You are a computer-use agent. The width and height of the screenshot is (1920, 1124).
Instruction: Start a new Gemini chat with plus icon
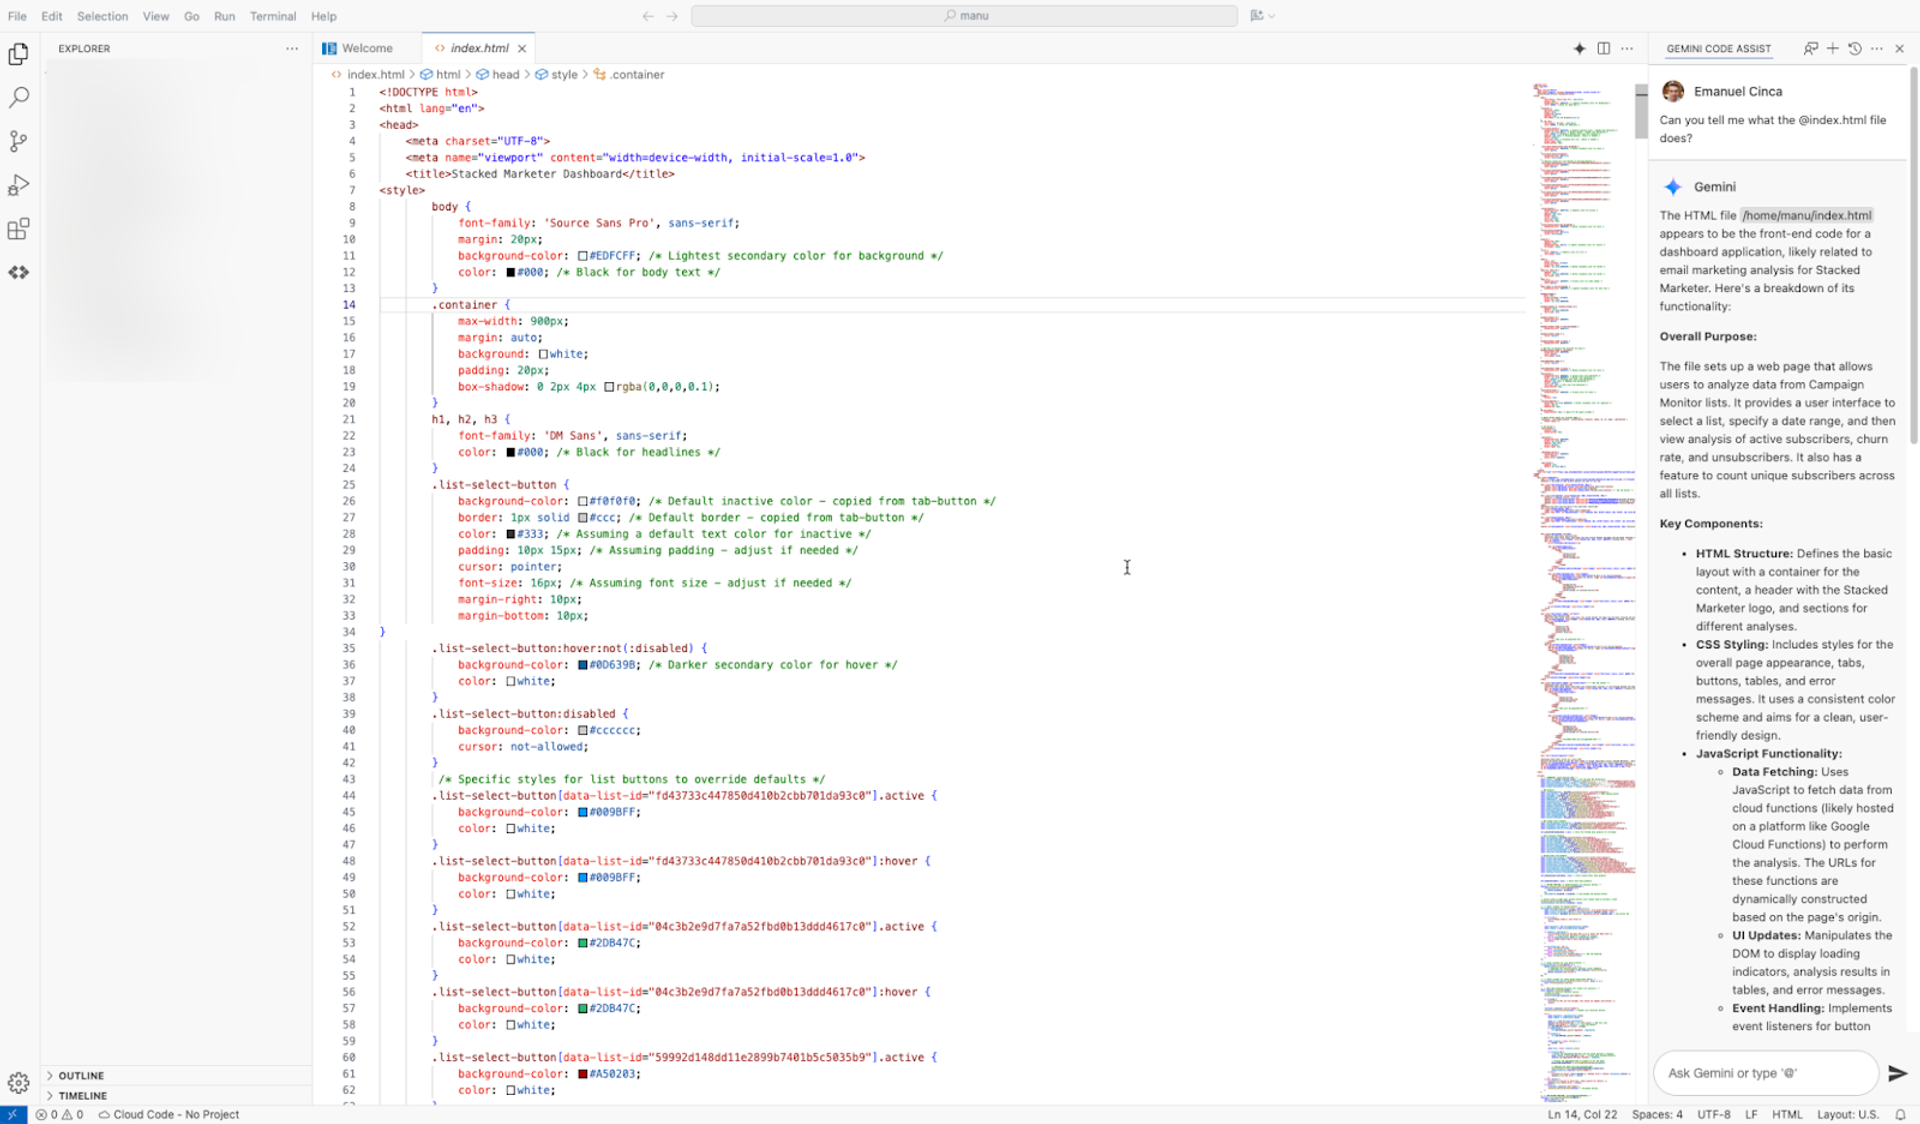[x=1832, y=48]
